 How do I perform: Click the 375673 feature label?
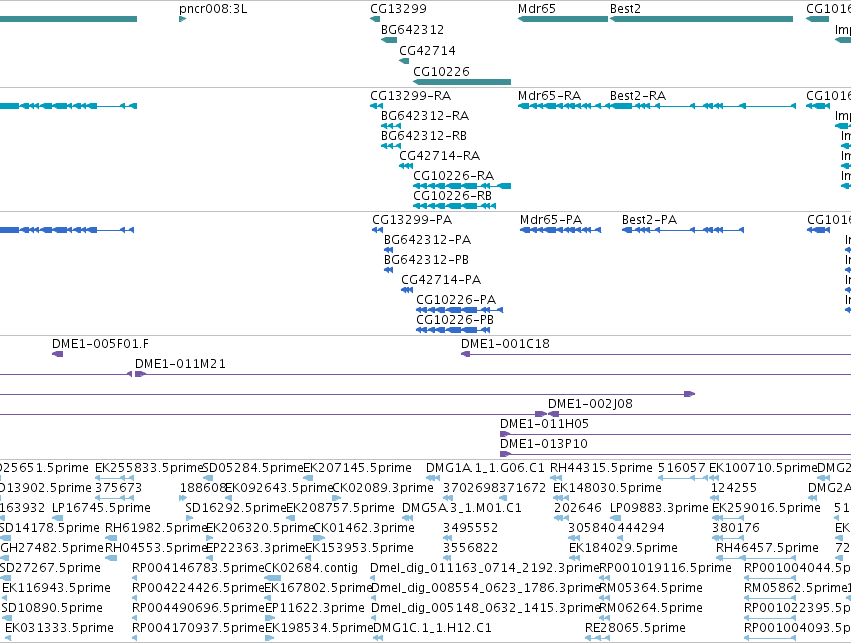[x=118, y=488]
